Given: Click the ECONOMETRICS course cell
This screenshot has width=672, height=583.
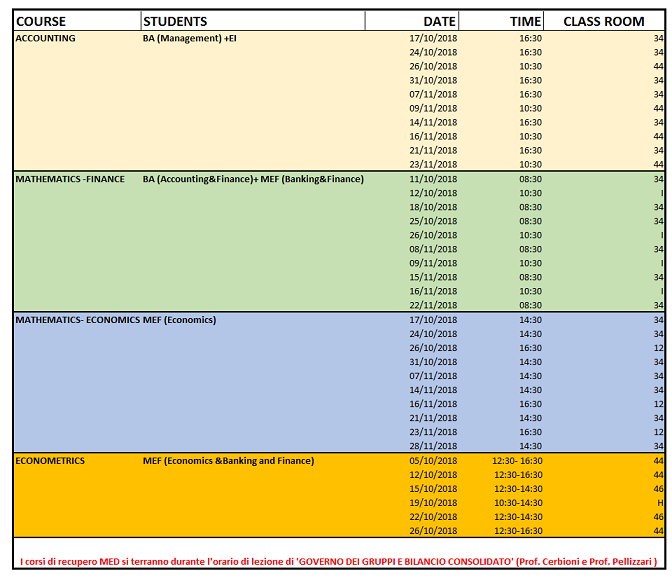Looking at the screenshot, I should point(50,460).
